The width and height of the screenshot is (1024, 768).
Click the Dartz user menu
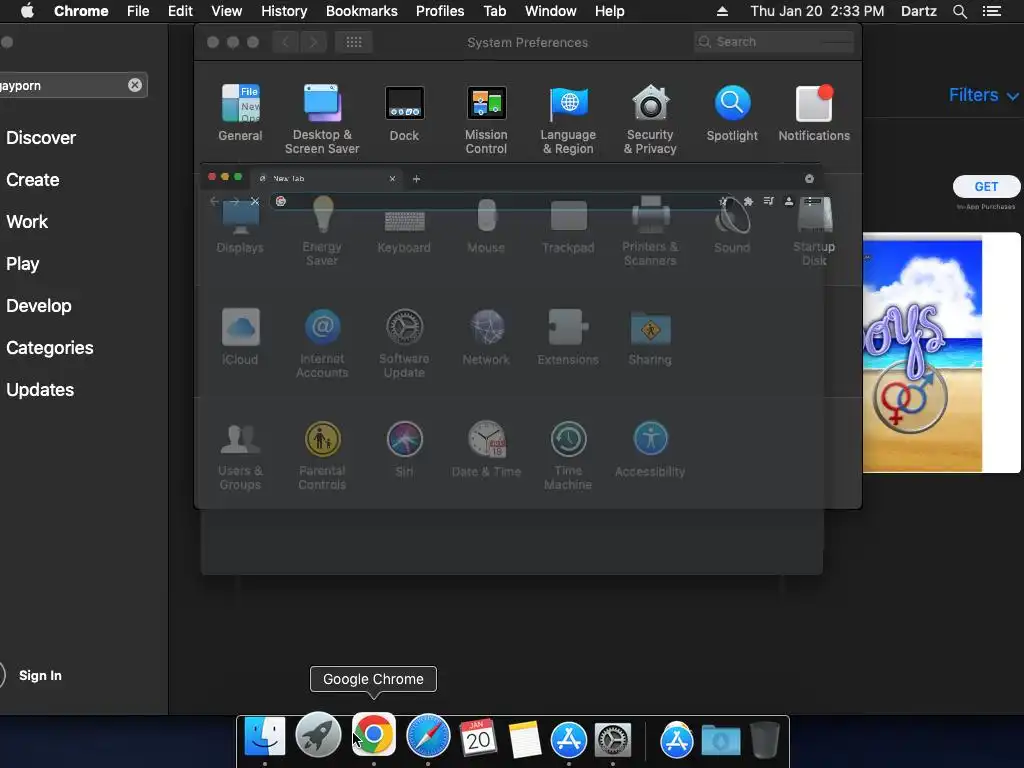click(919, 11)
